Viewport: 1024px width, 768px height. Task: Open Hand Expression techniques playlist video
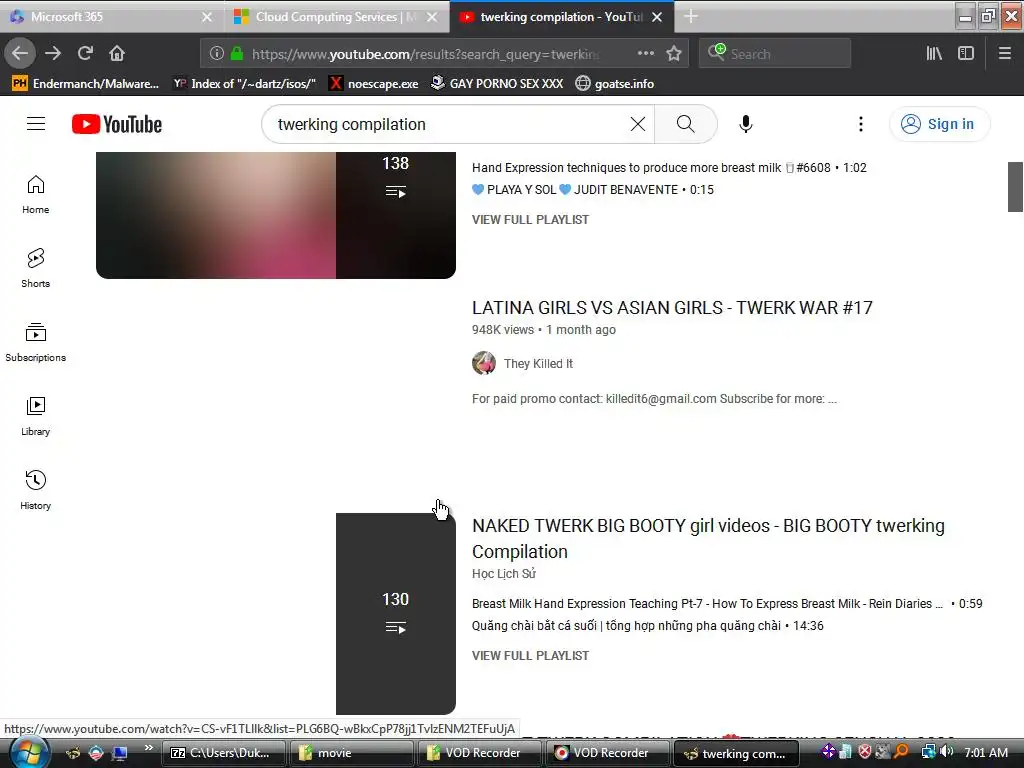point(669,168)
